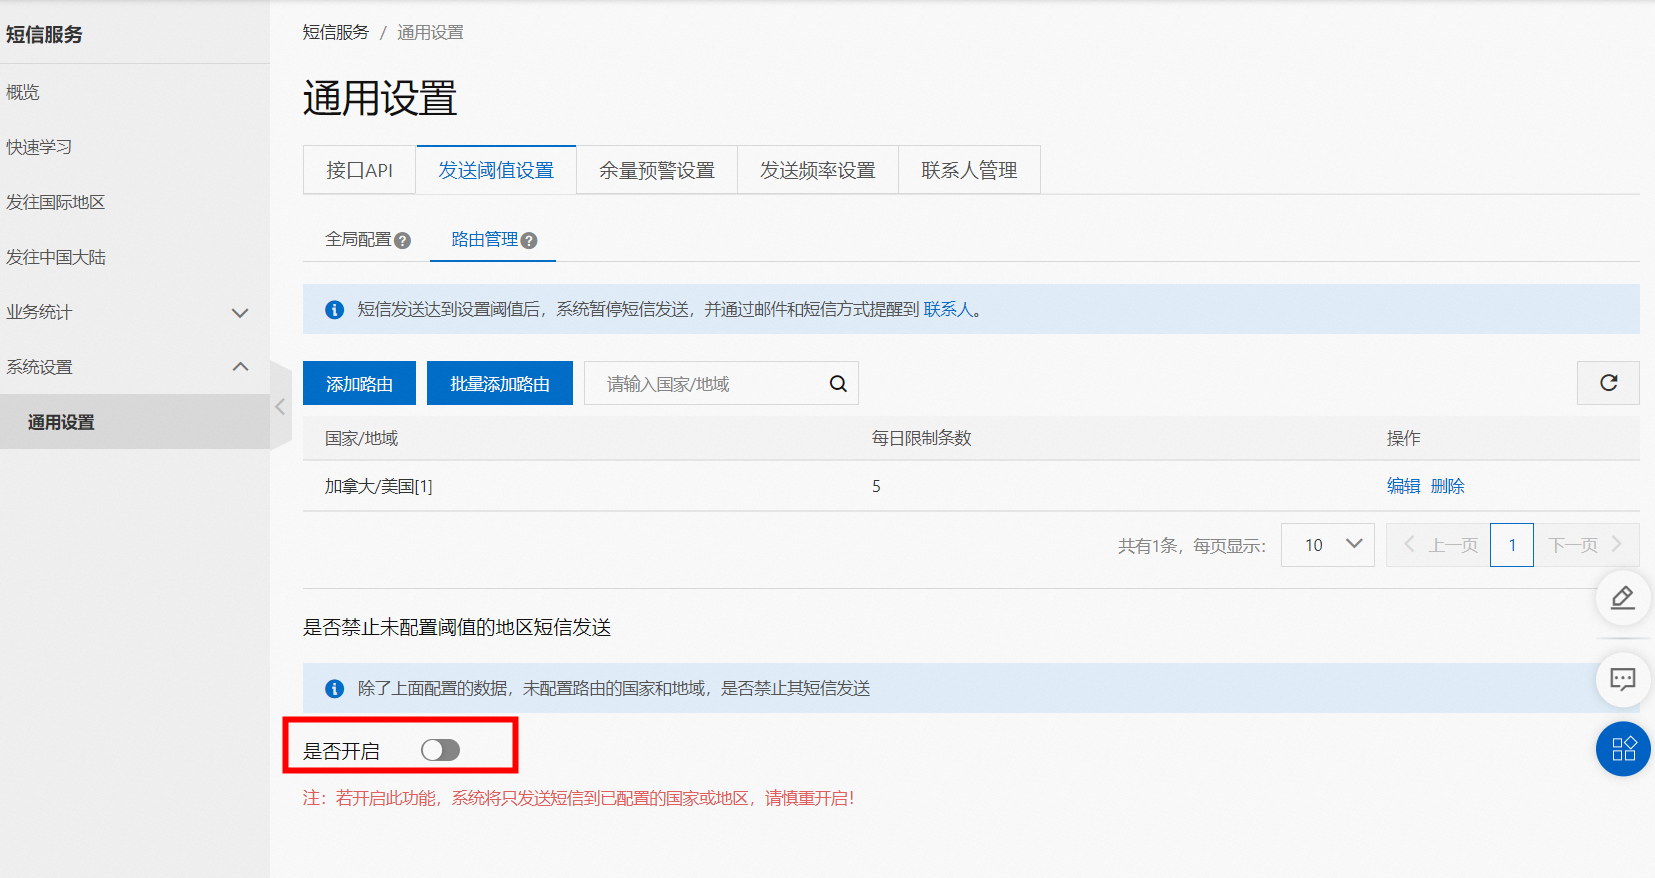
Task: Open the chat message floating icon
Action: pyautogui.click(x=1623, y=680)
